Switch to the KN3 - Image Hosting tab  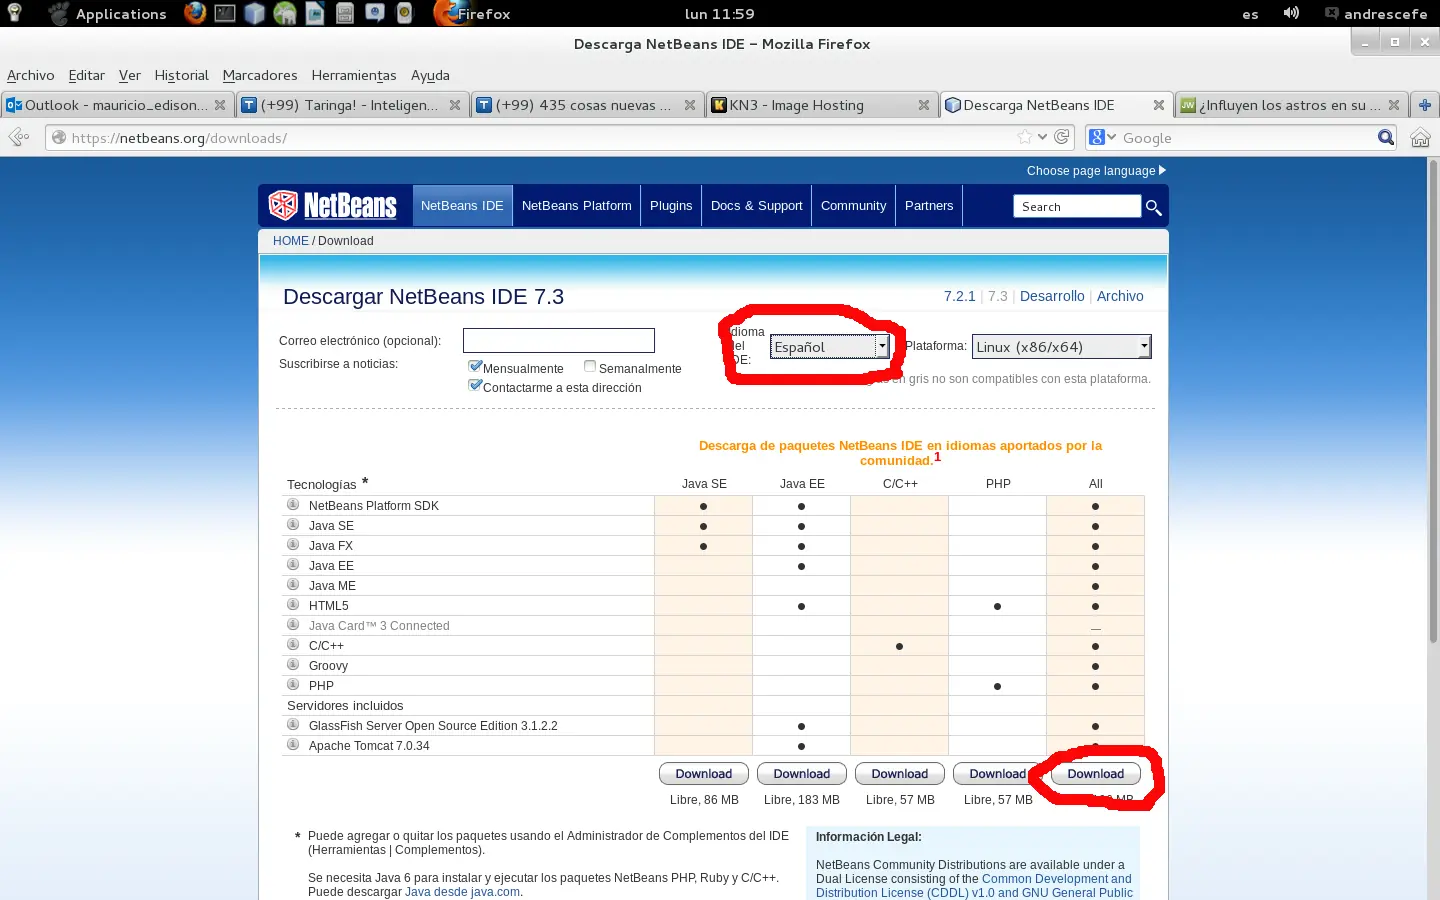pyautogui.click(x=820, y=105)
